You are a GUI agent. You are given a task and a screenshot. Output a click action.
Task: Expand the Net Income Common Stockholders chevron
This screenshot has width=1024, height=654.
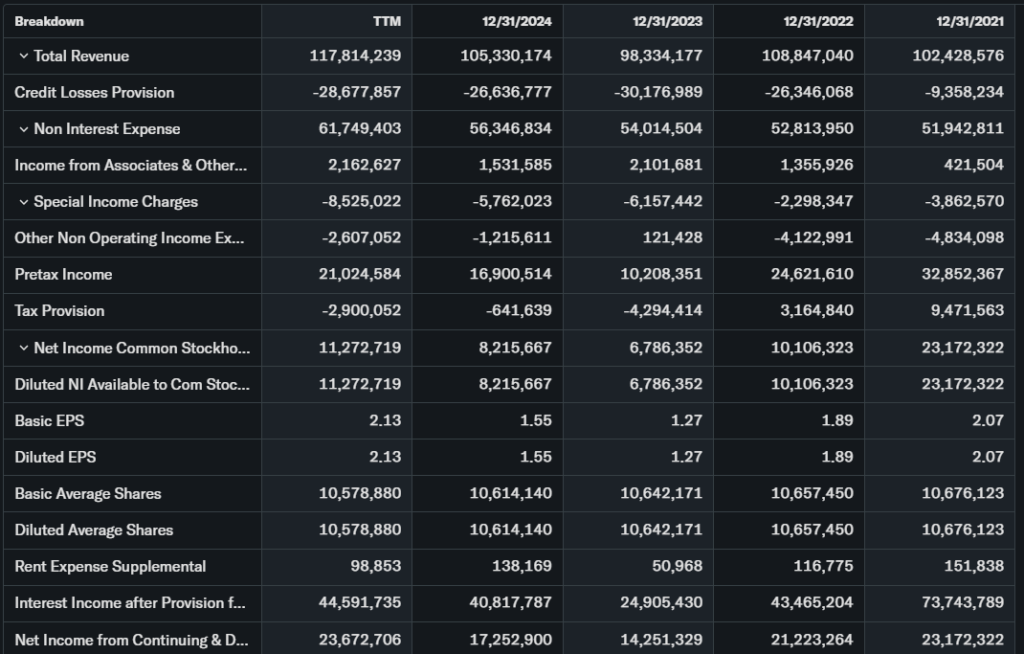click(x=23, y=348)
